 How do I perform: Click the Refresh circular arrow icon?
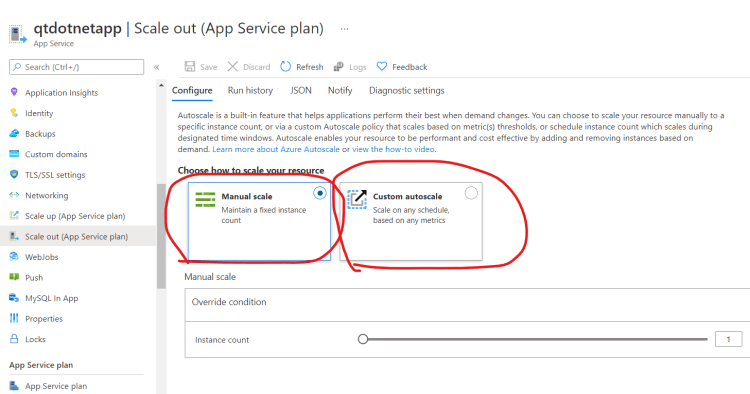click(286, 66)
